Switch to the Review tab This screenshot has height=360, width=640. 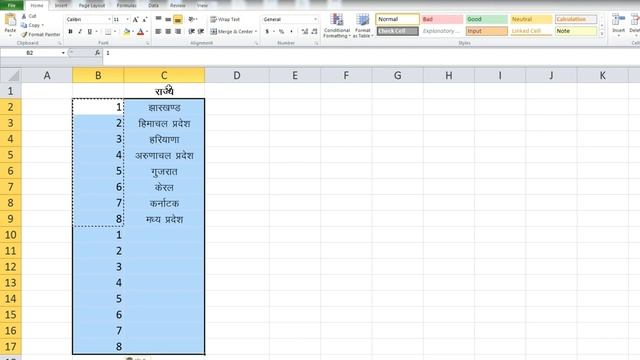point(178,5)
